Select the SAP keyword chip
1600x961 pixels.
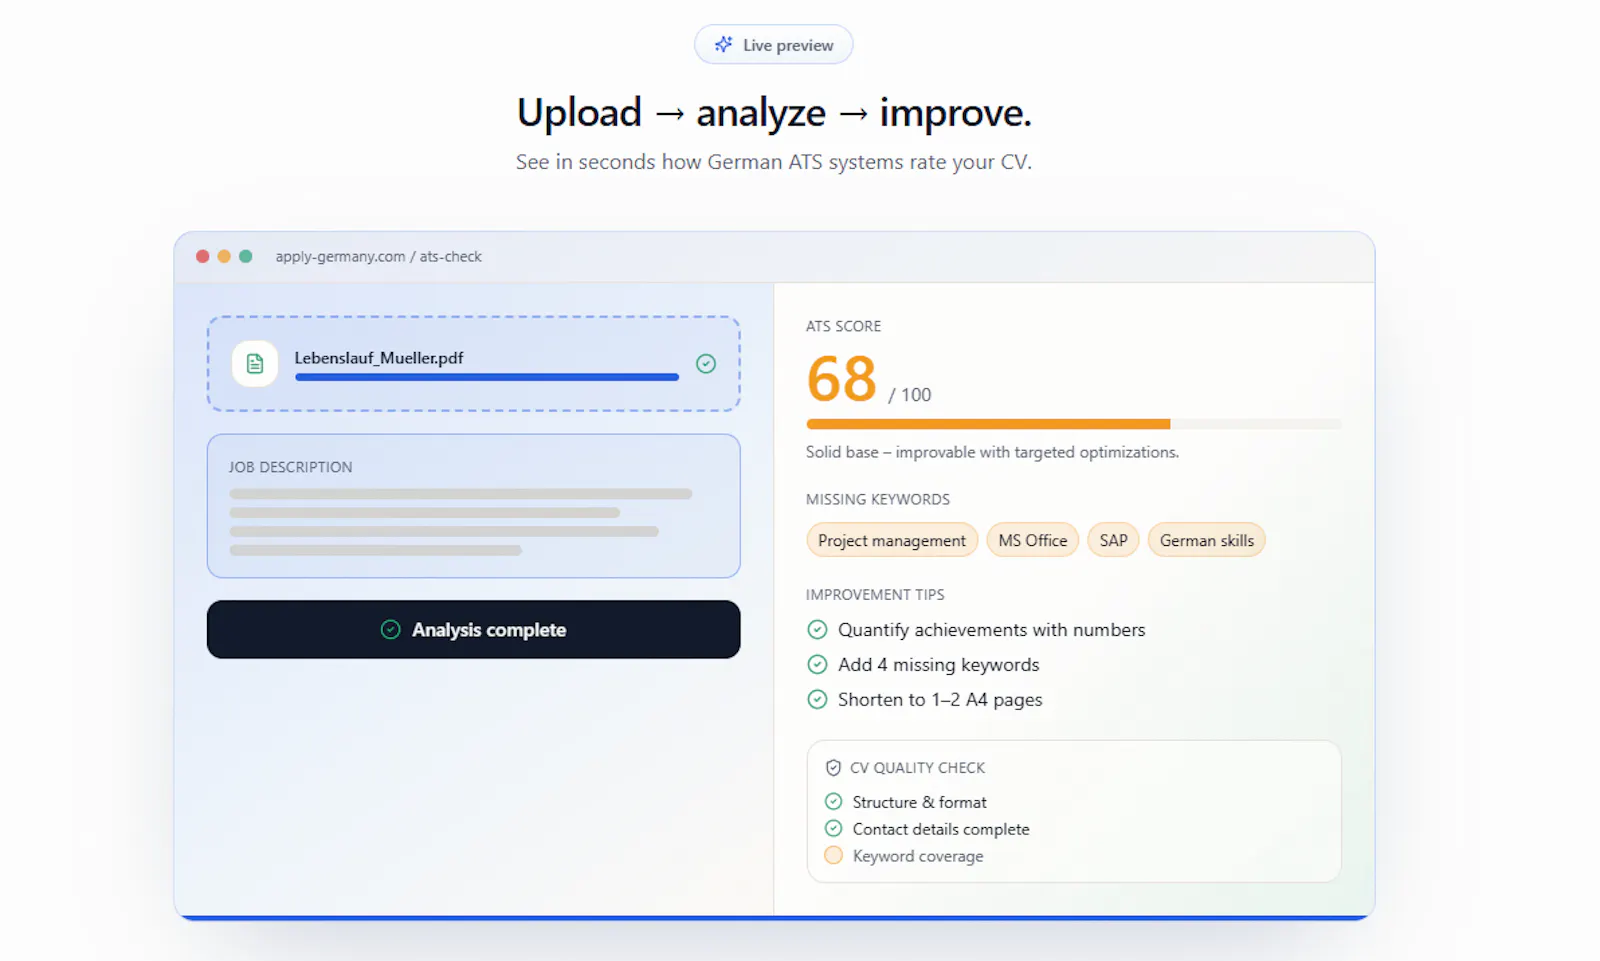(x=1113, y=540)
